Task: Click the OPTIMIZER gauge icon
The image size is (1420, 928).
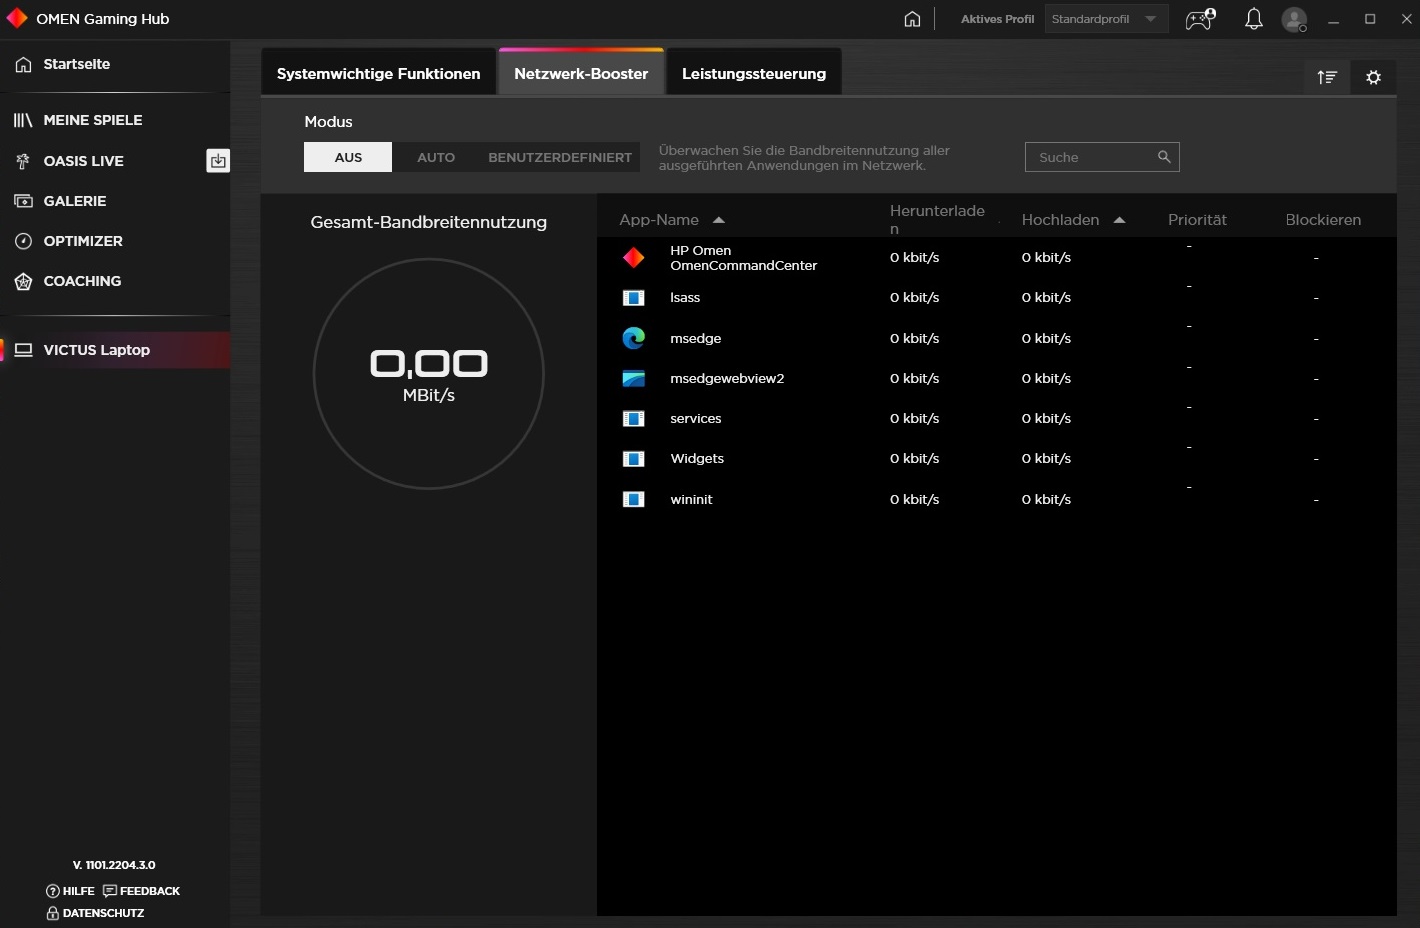Action: click(23, 241)
